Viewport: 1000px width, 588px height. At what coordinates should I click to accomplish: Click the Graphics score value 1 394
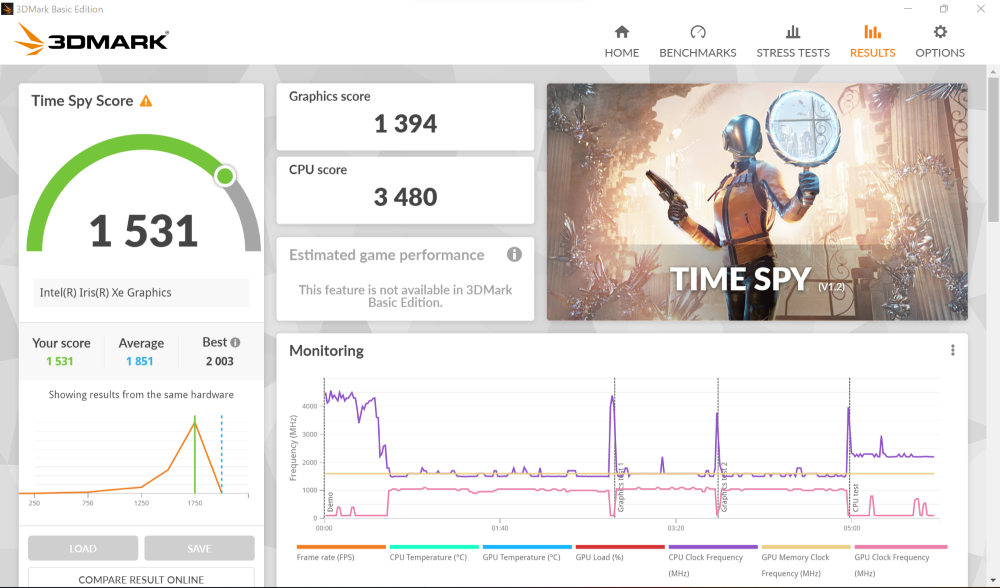coord(406,124)
